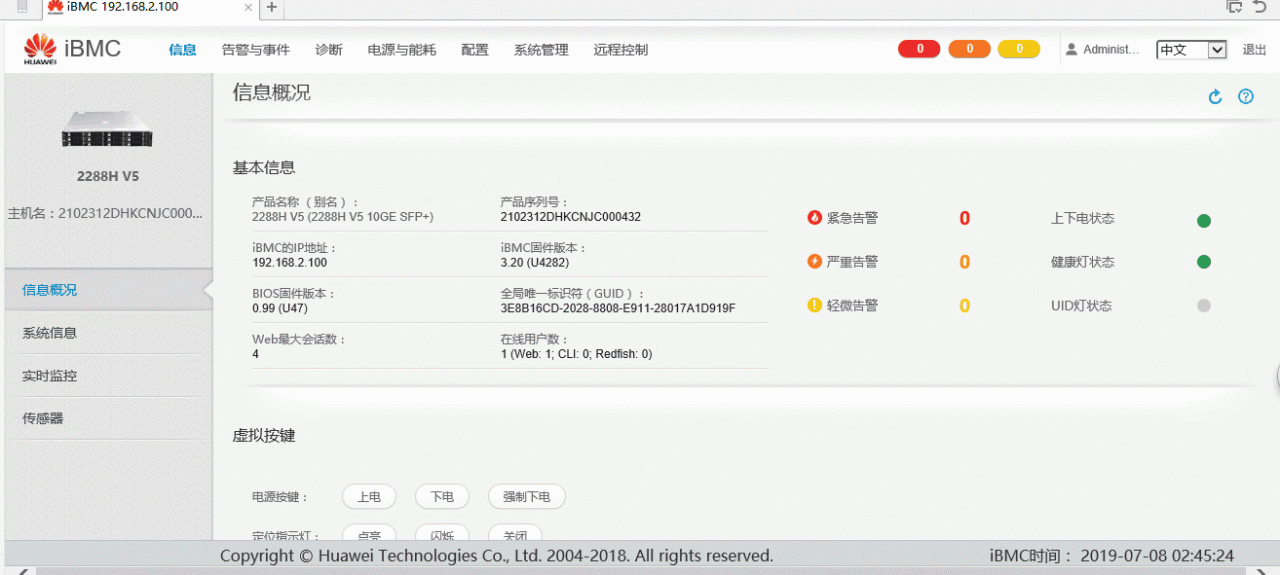
Task: Click the 退出 logout link
Action: point(1254,50)
